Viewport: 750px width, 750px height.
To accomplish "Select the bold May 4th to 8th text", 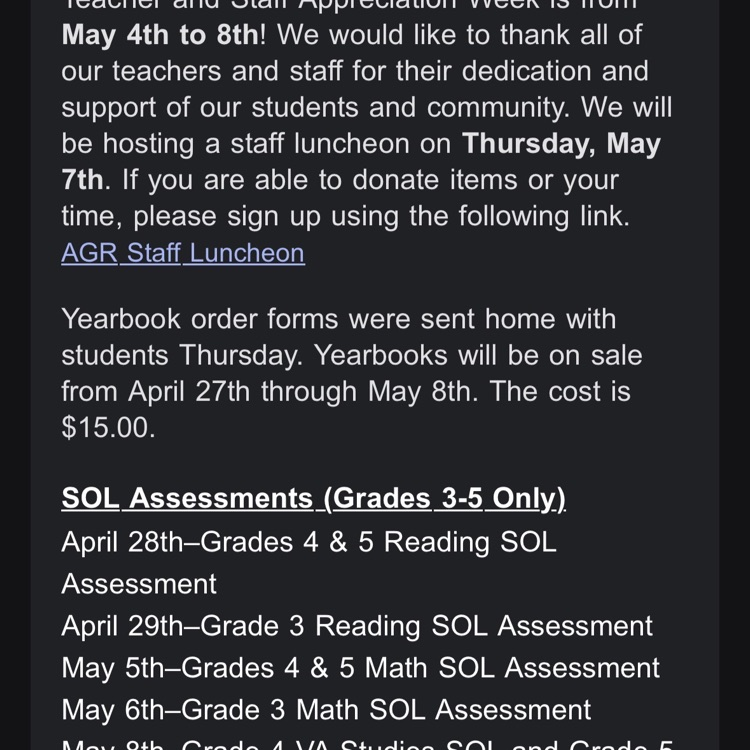I will (x=160, y=35).
